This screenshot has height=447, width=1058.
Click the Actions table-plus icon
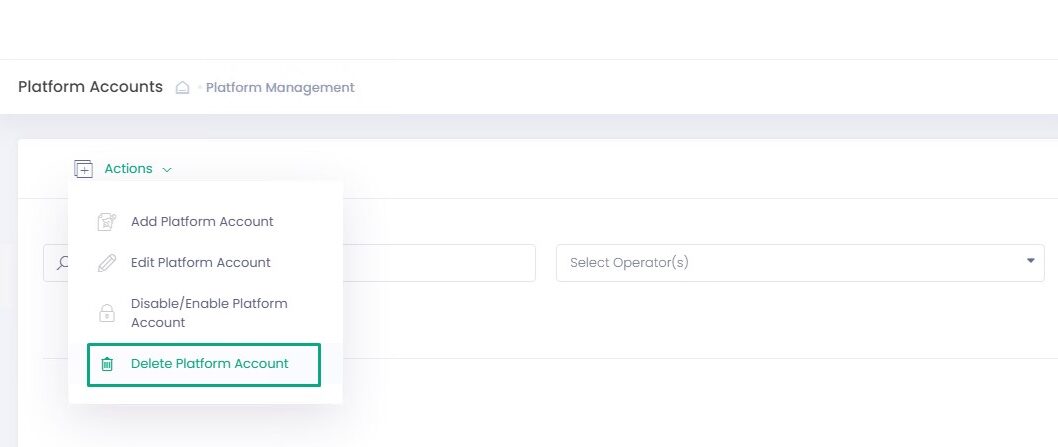(x=84, y=169)
